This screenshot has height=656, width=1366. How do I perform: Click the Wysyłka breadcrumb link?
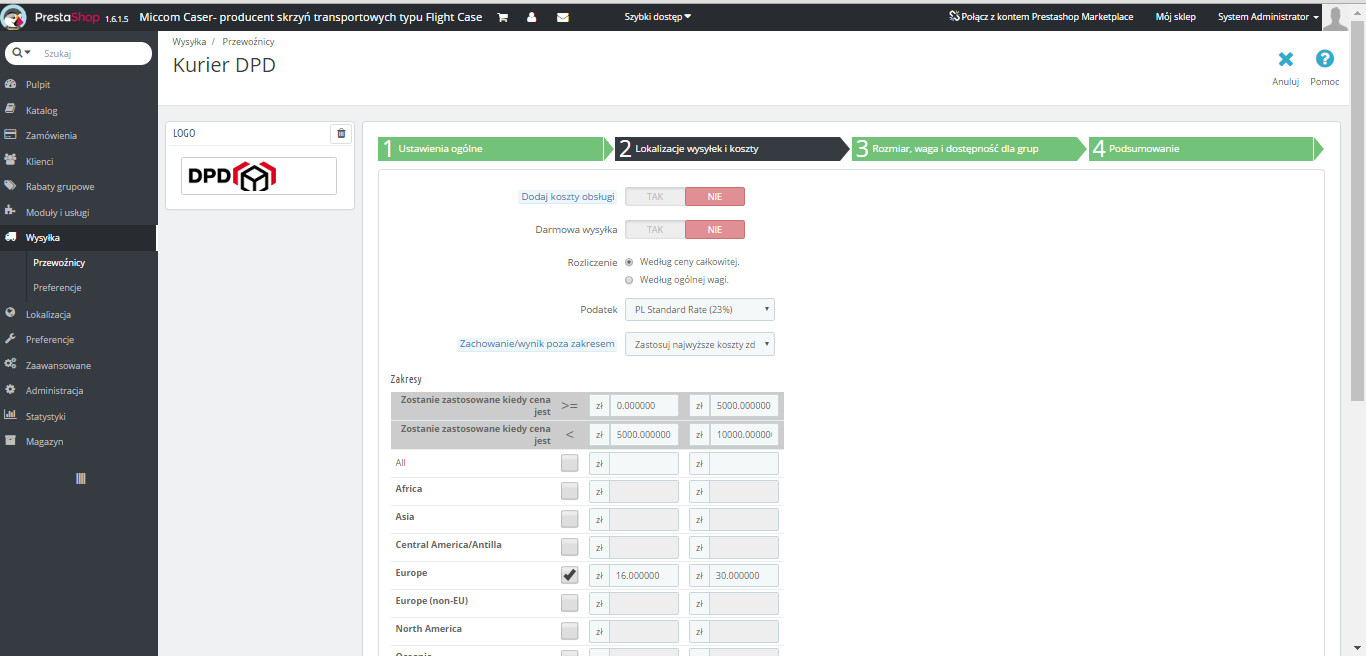(x=190, y=42)
